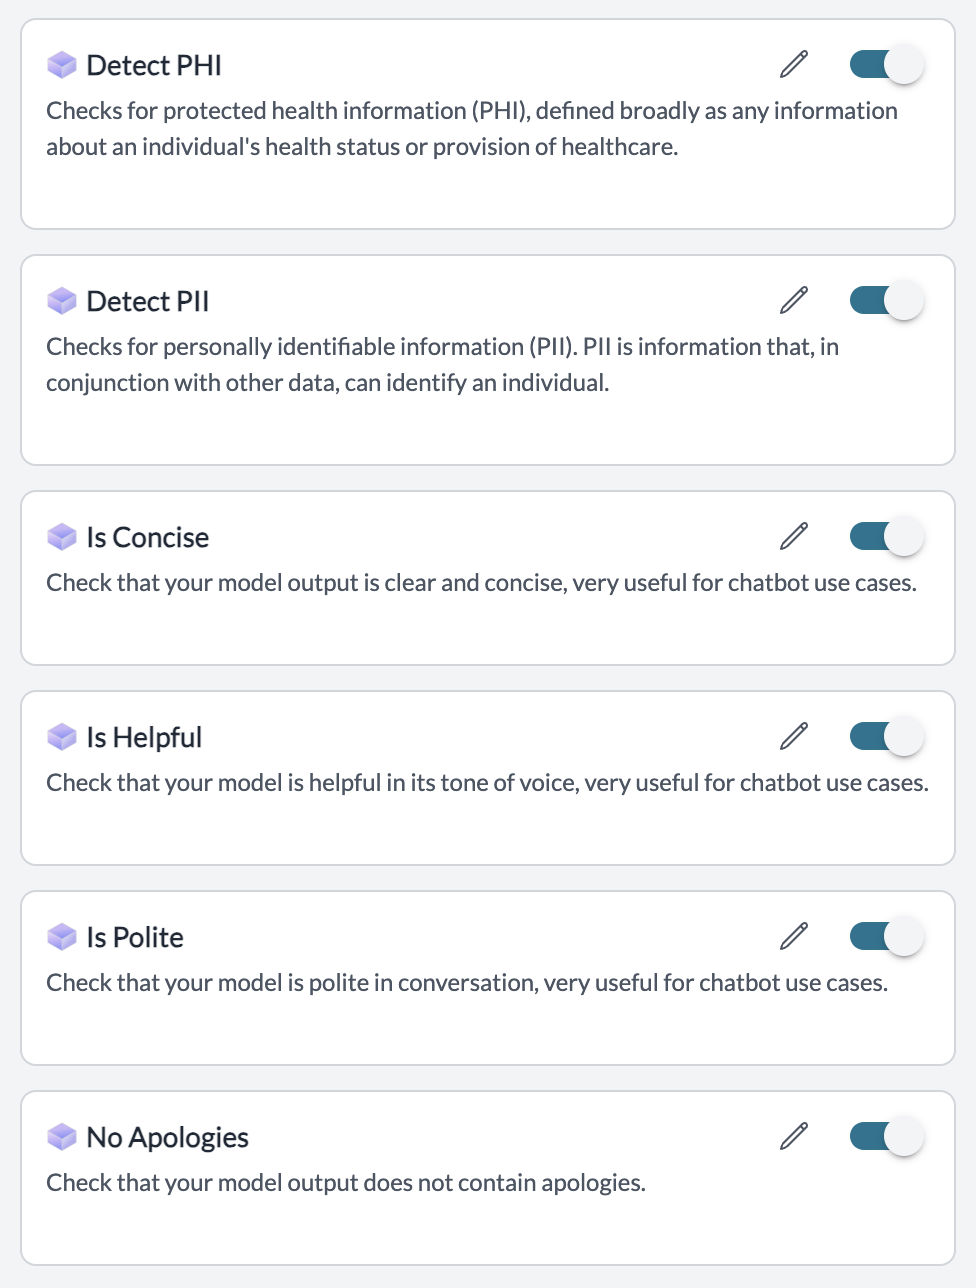Click the cube icon beside Is Polite

pyautogui.click(x=62, y=937)
